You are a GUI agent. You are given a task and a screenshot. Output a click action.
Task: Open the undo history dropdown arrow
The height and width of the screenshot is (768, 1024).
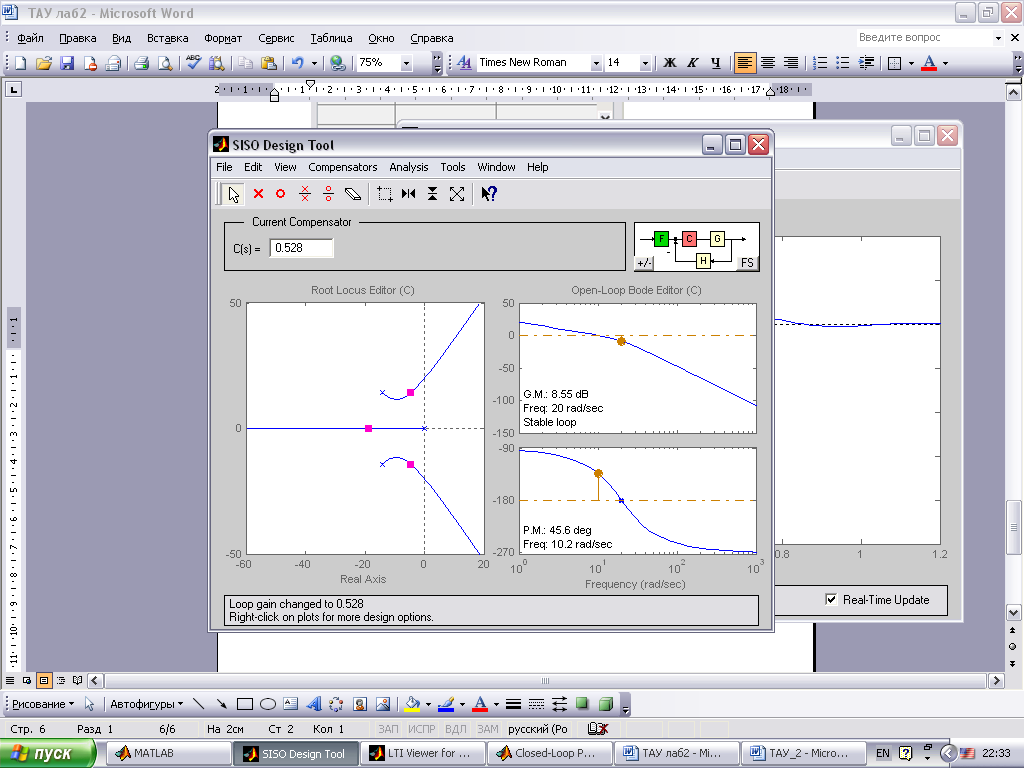pyautogui.click(x=314, y=63)
